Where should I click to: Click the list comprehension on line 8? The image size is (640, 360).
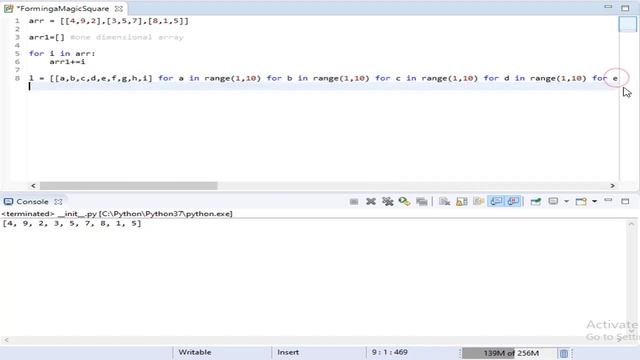(323, 78)
